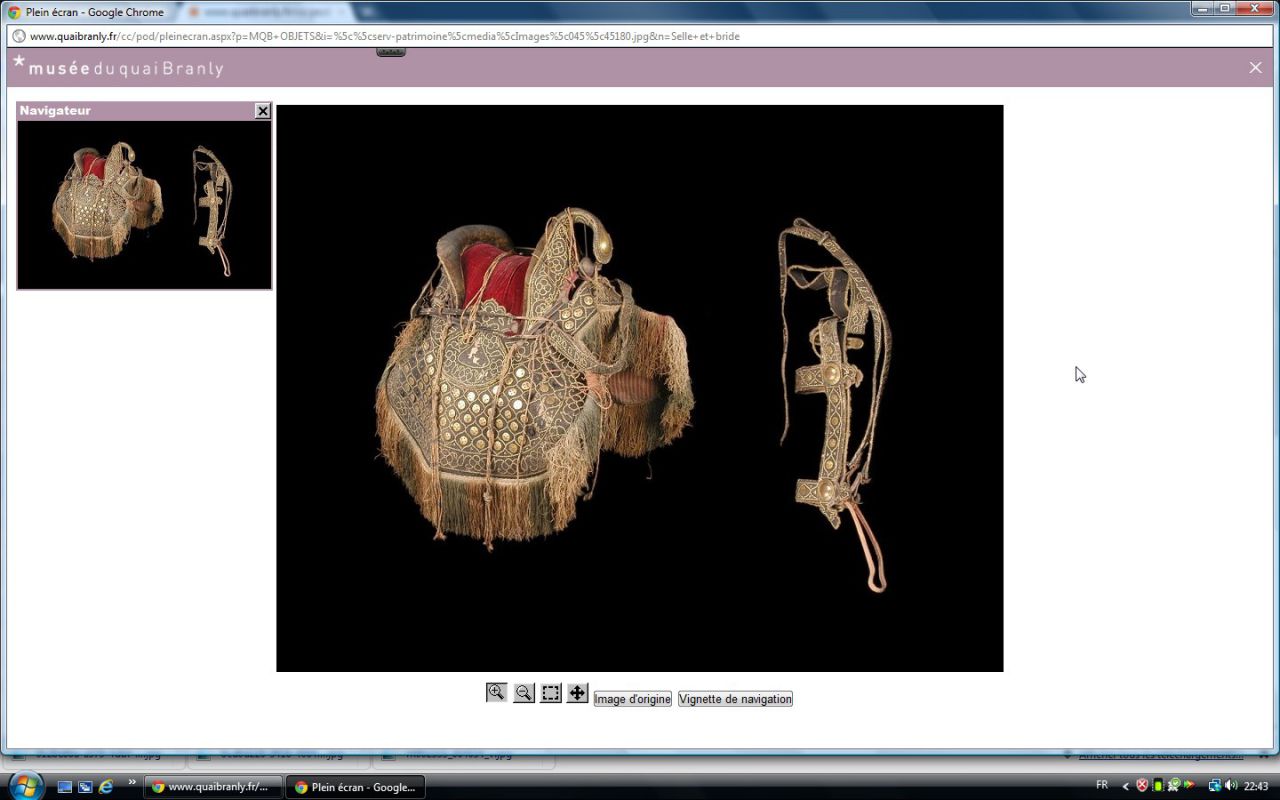This screenshot has width=1280, height=800.
Task: Launch Internet Explorer from quick launch
Action: 106,787
